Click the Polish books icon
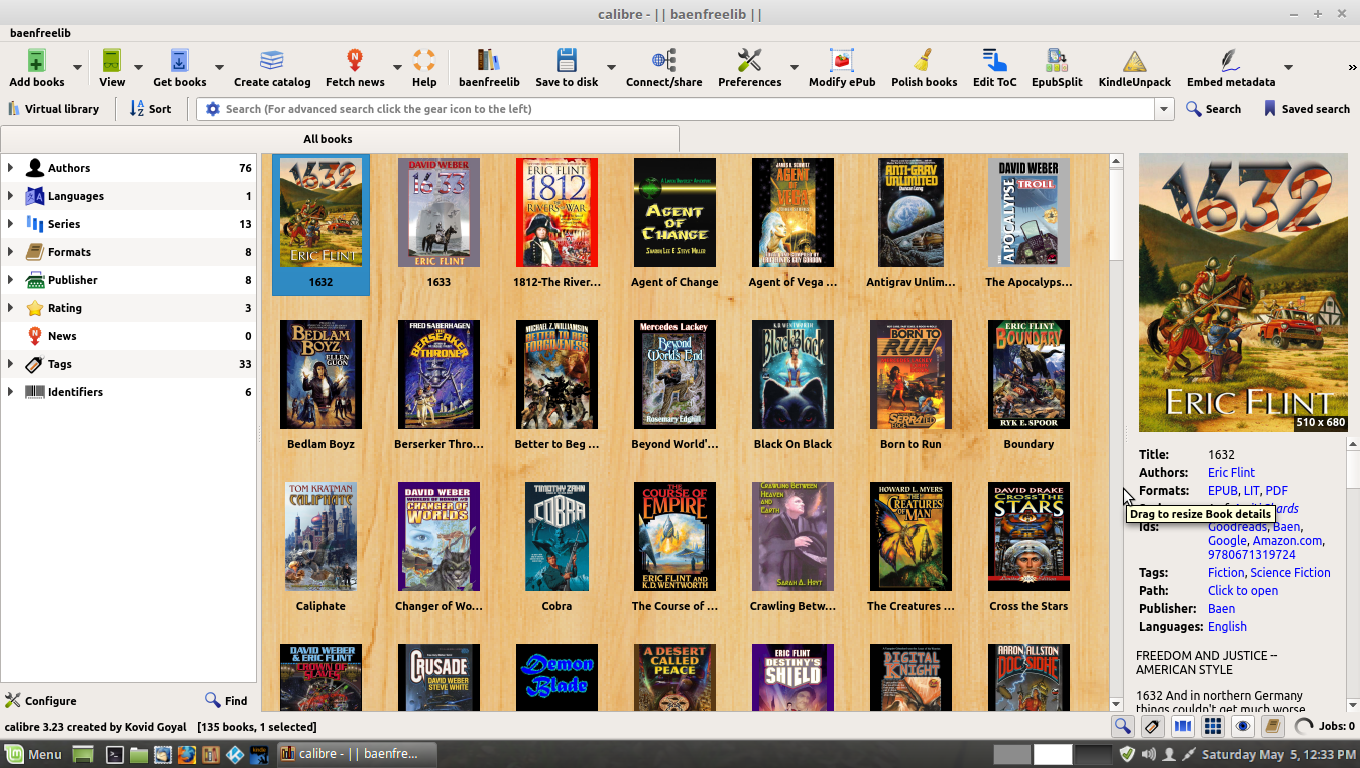Viewport: 1360px width, 768px height. 924,61
